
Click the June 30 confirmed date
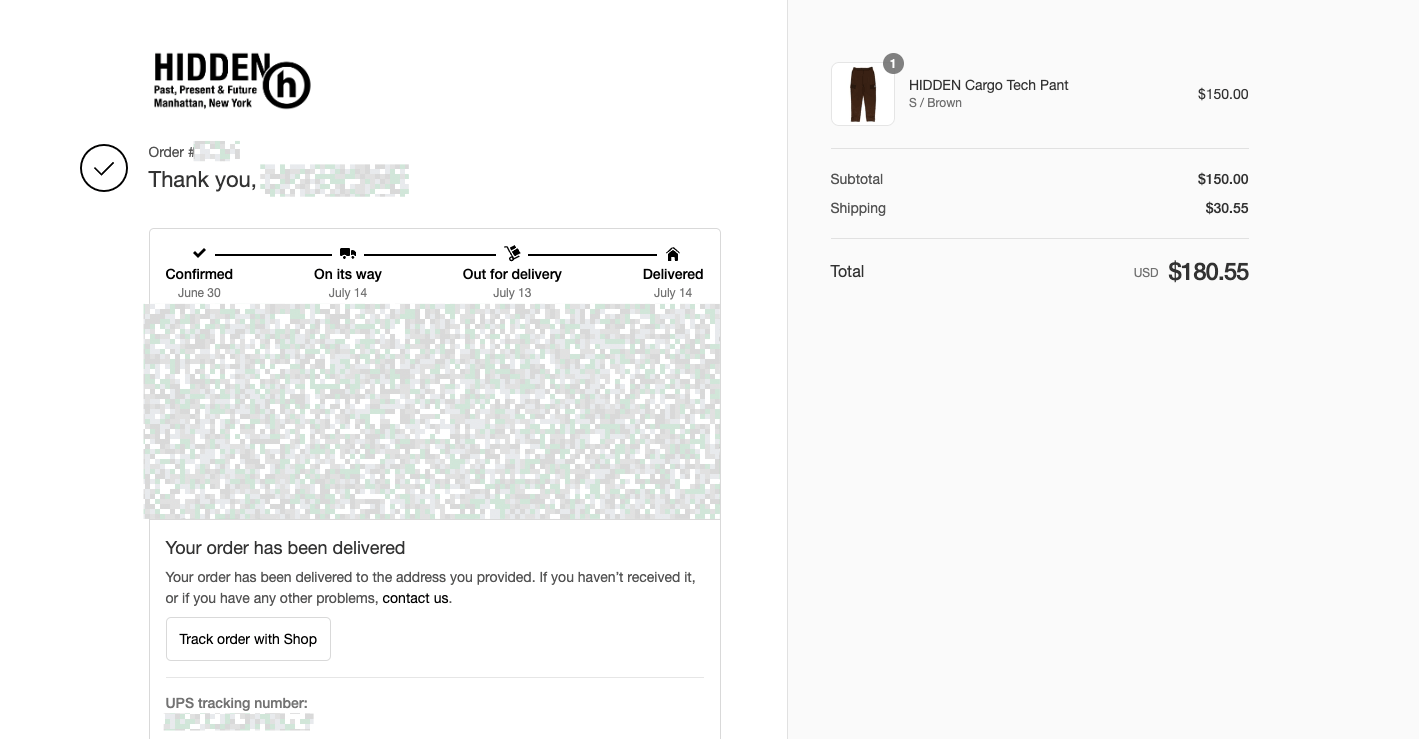pyautogui.click(x=199, y=293)
